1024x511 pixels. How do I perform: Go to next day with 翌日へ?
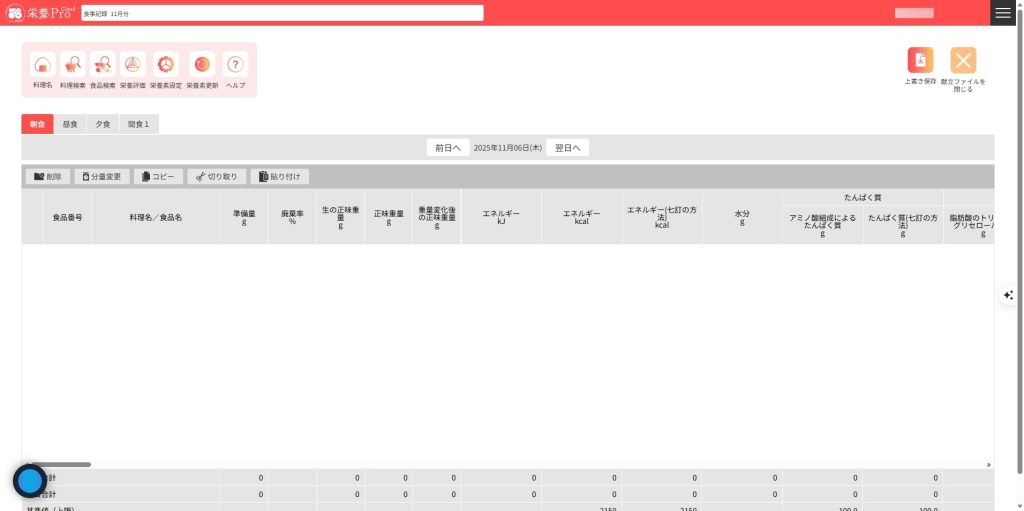tap(567, 147)
